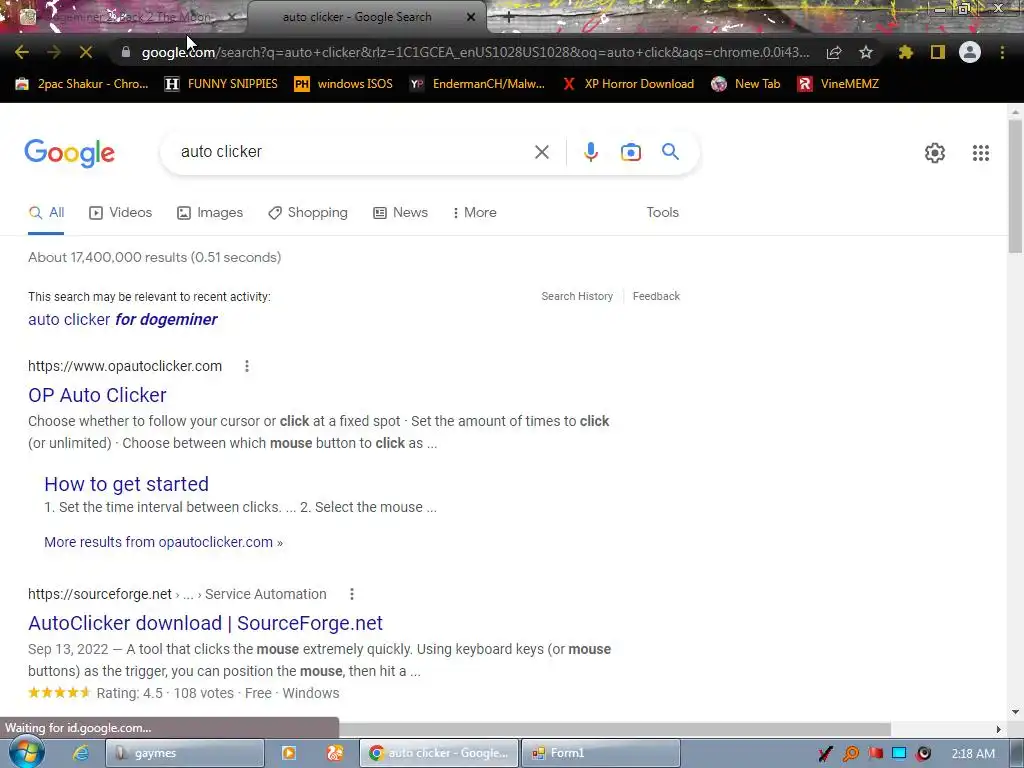The image size is (1024, 768).
Task: Search auto clicker for dogeminer suggestion
Action: 123,319
